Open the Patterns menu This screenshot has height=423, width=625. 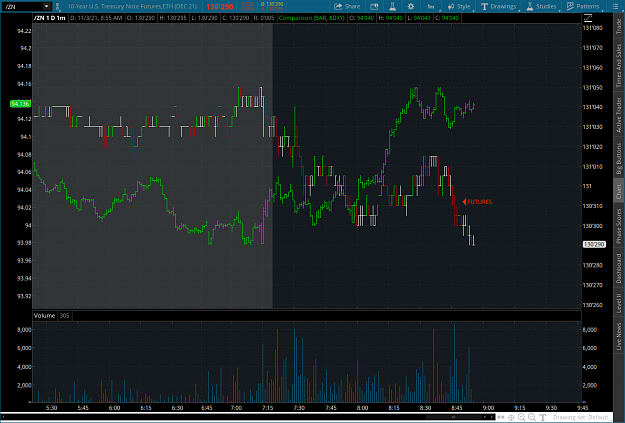point(584,6)
